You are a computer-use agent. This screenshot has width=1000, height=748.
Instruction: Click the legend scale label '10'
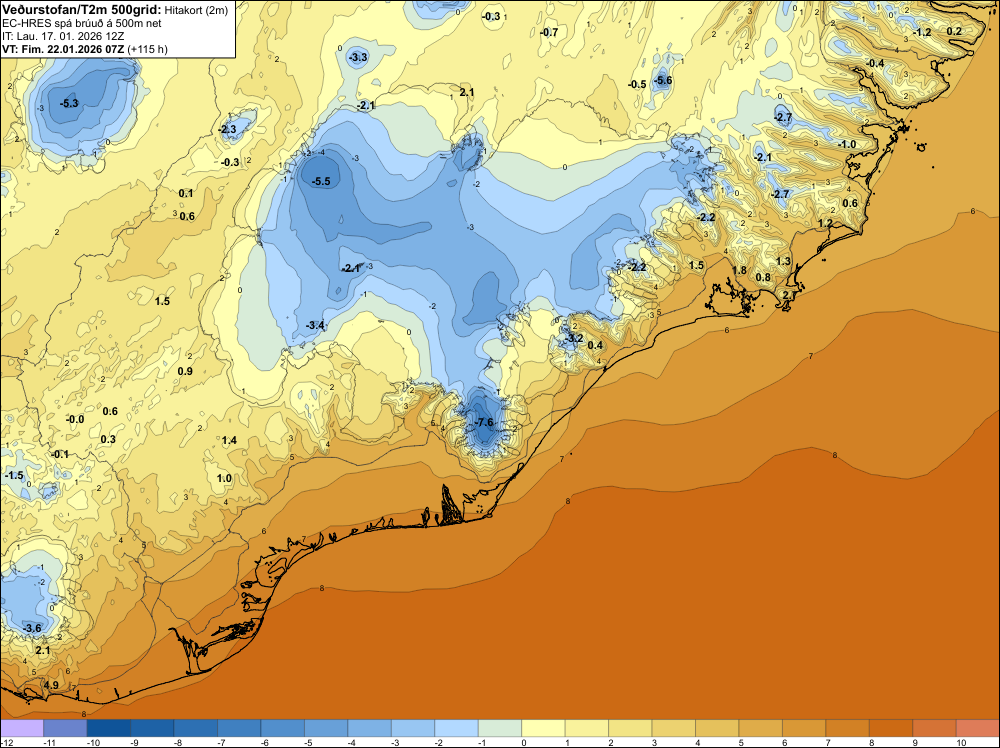coord(962,742)
